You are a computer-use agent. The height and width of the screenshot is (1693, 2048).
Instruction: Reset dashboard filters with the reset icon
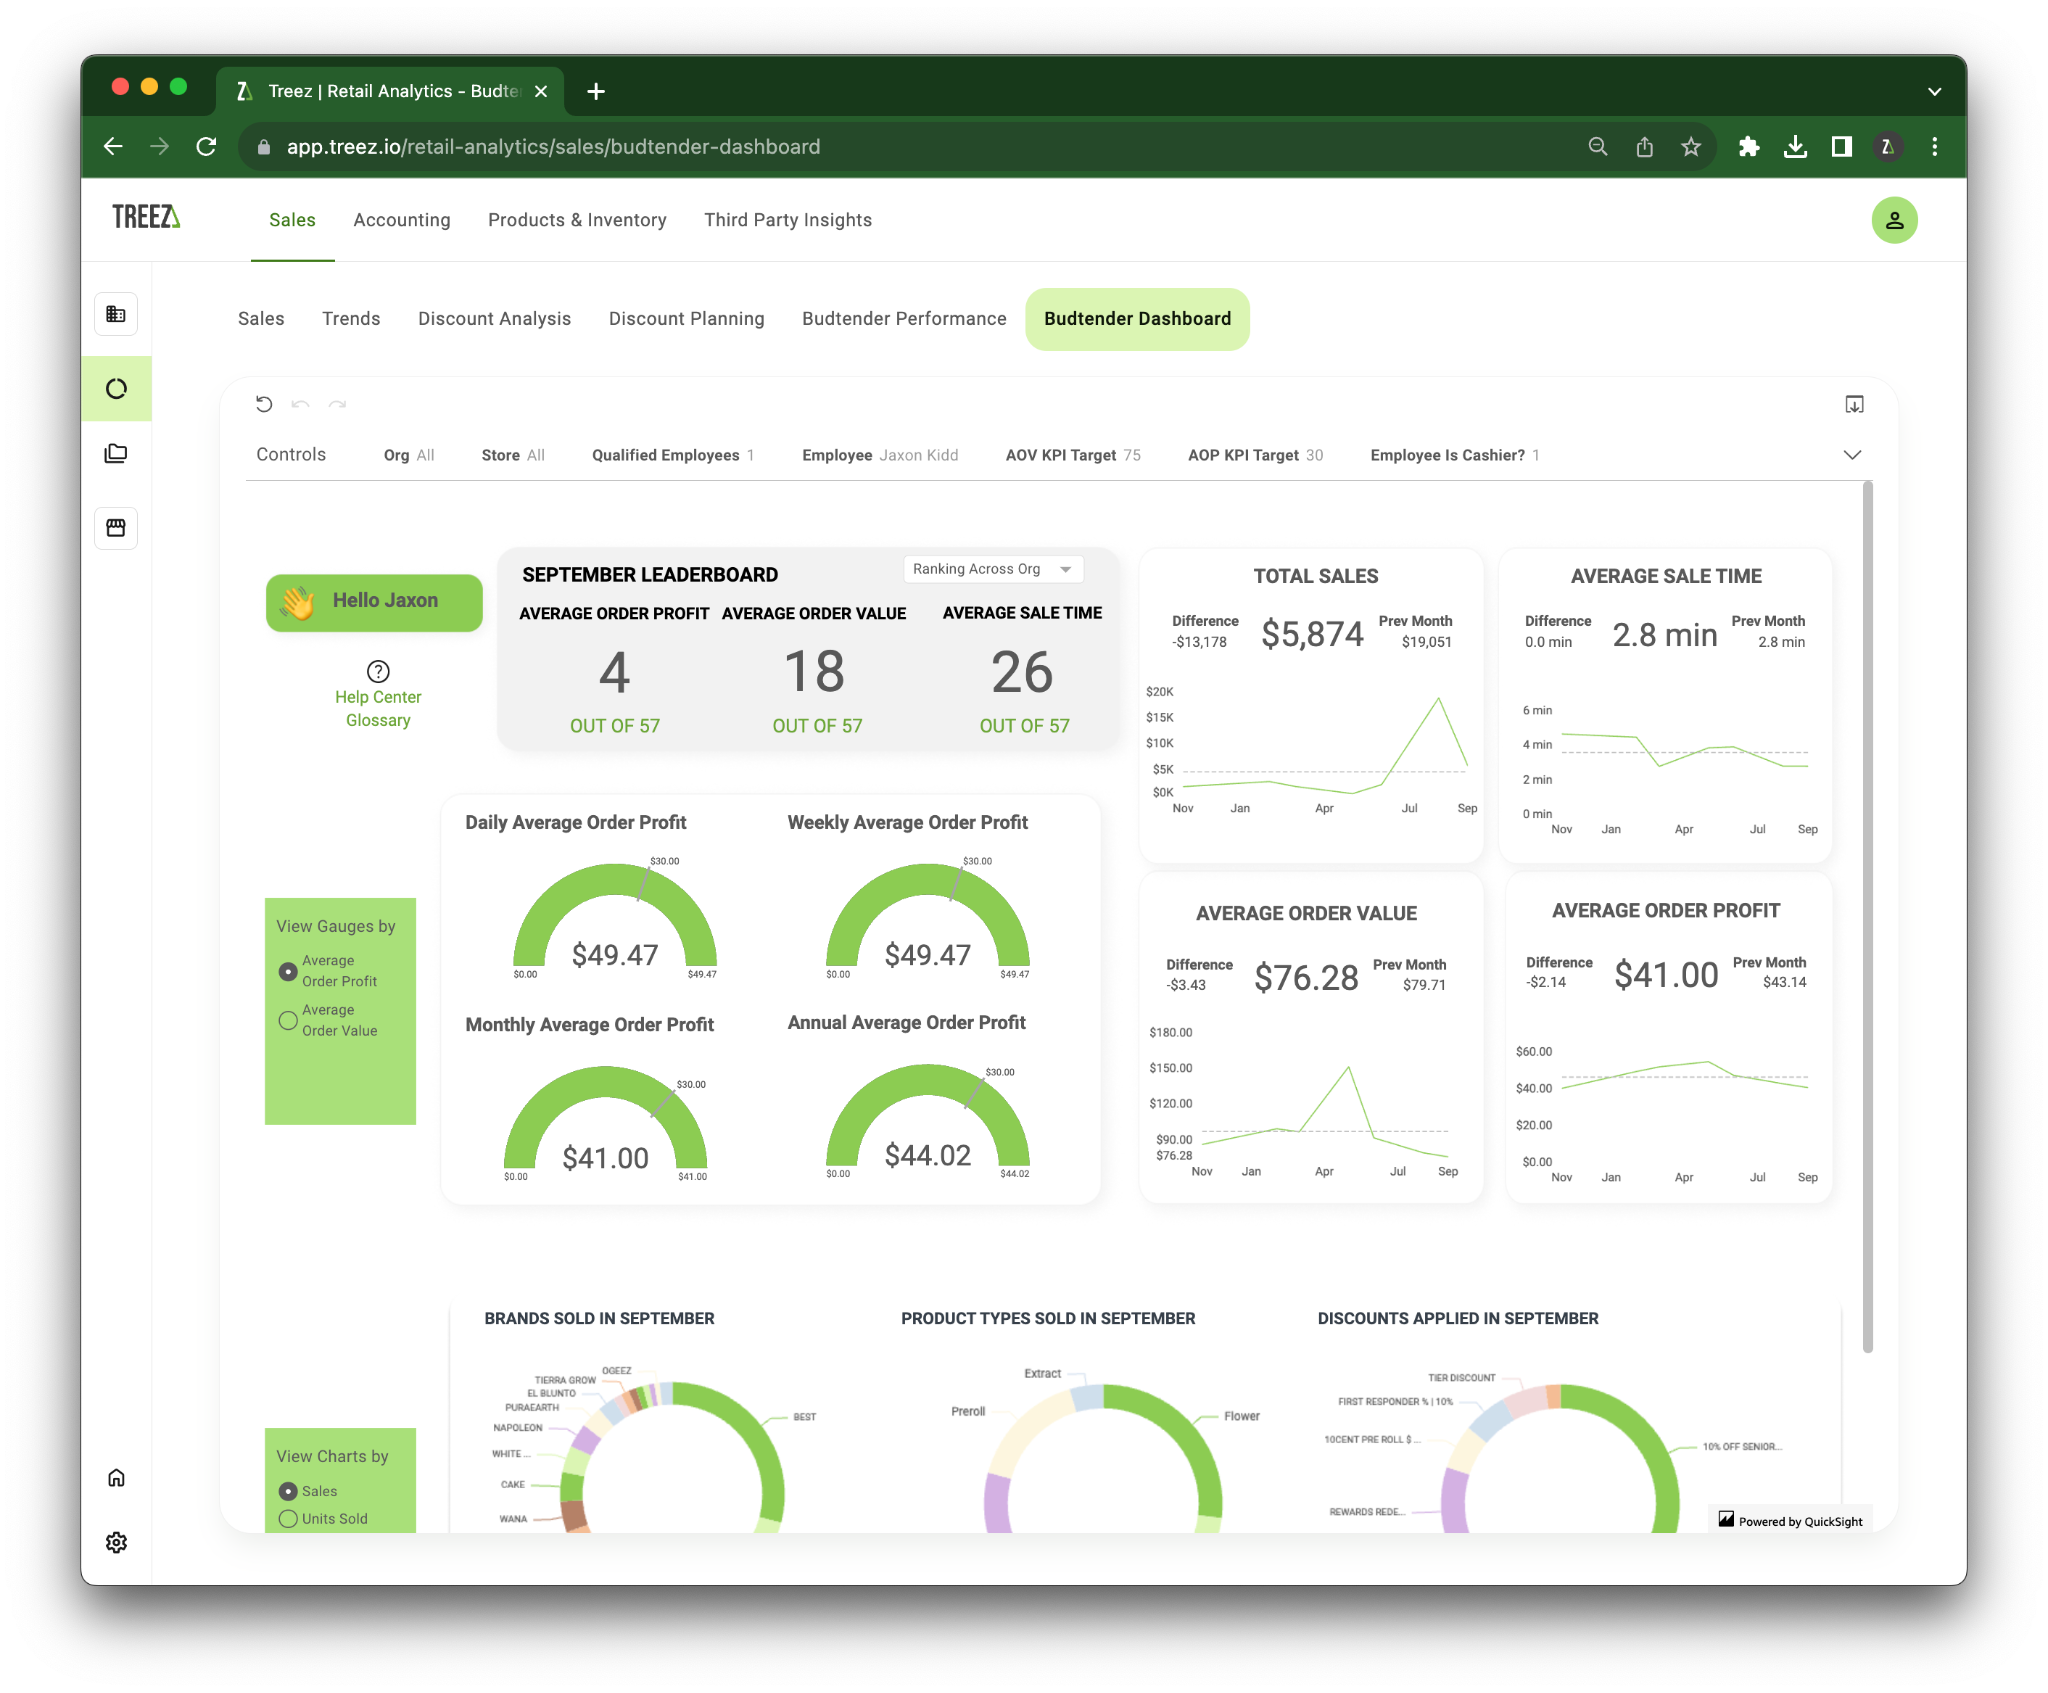click(x=264, y=404)
